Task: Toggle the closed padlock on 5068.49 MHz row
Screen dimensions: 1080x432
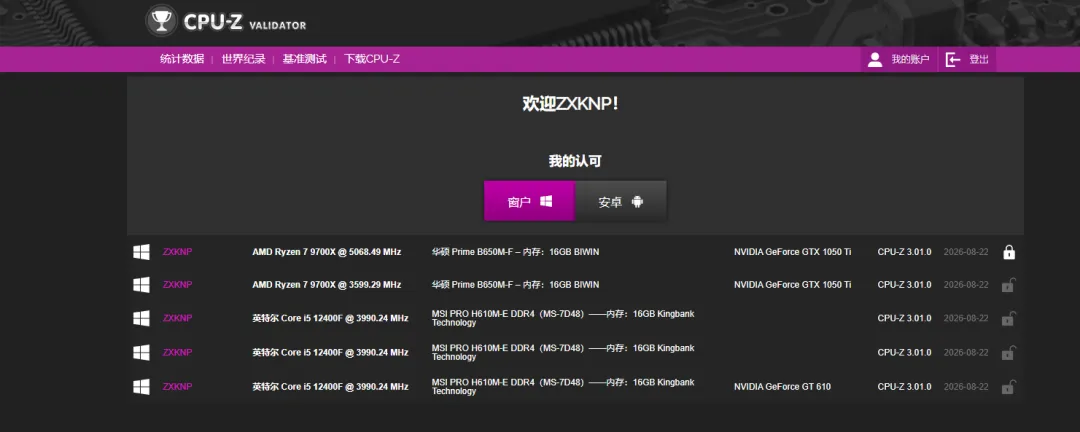Action: (1009, 252)
